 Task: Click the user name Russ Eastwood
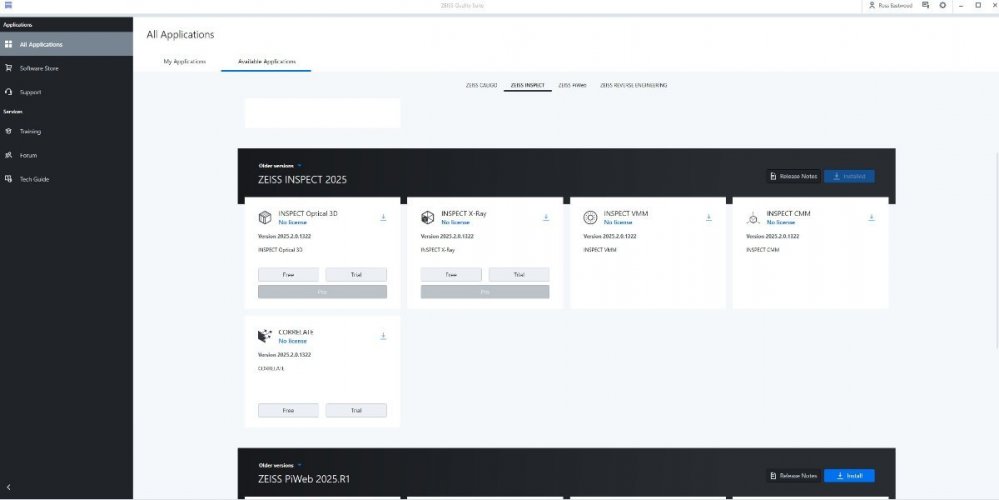tap(895, 5)
